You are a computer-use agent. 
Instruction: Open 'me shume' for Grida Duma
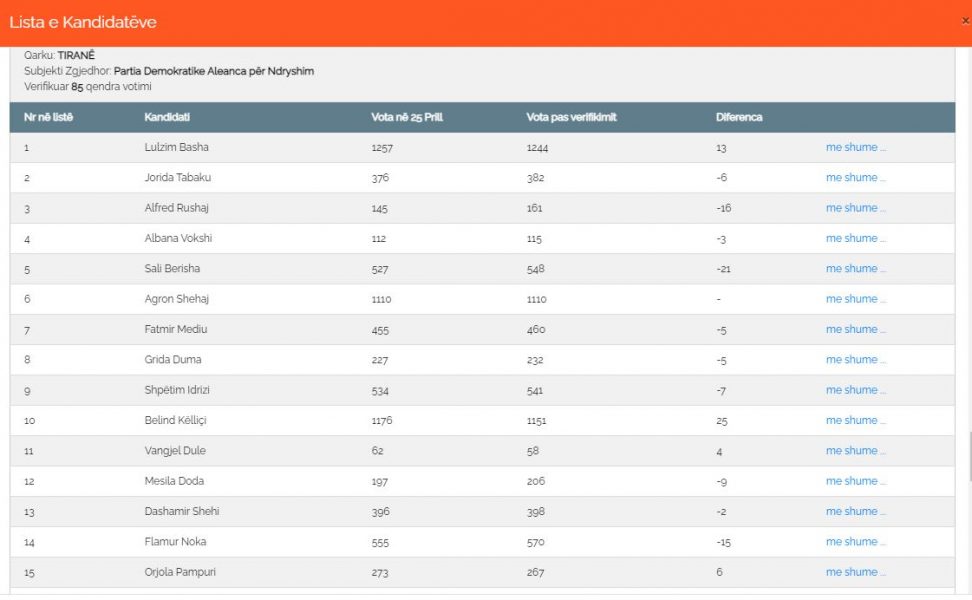855,360
